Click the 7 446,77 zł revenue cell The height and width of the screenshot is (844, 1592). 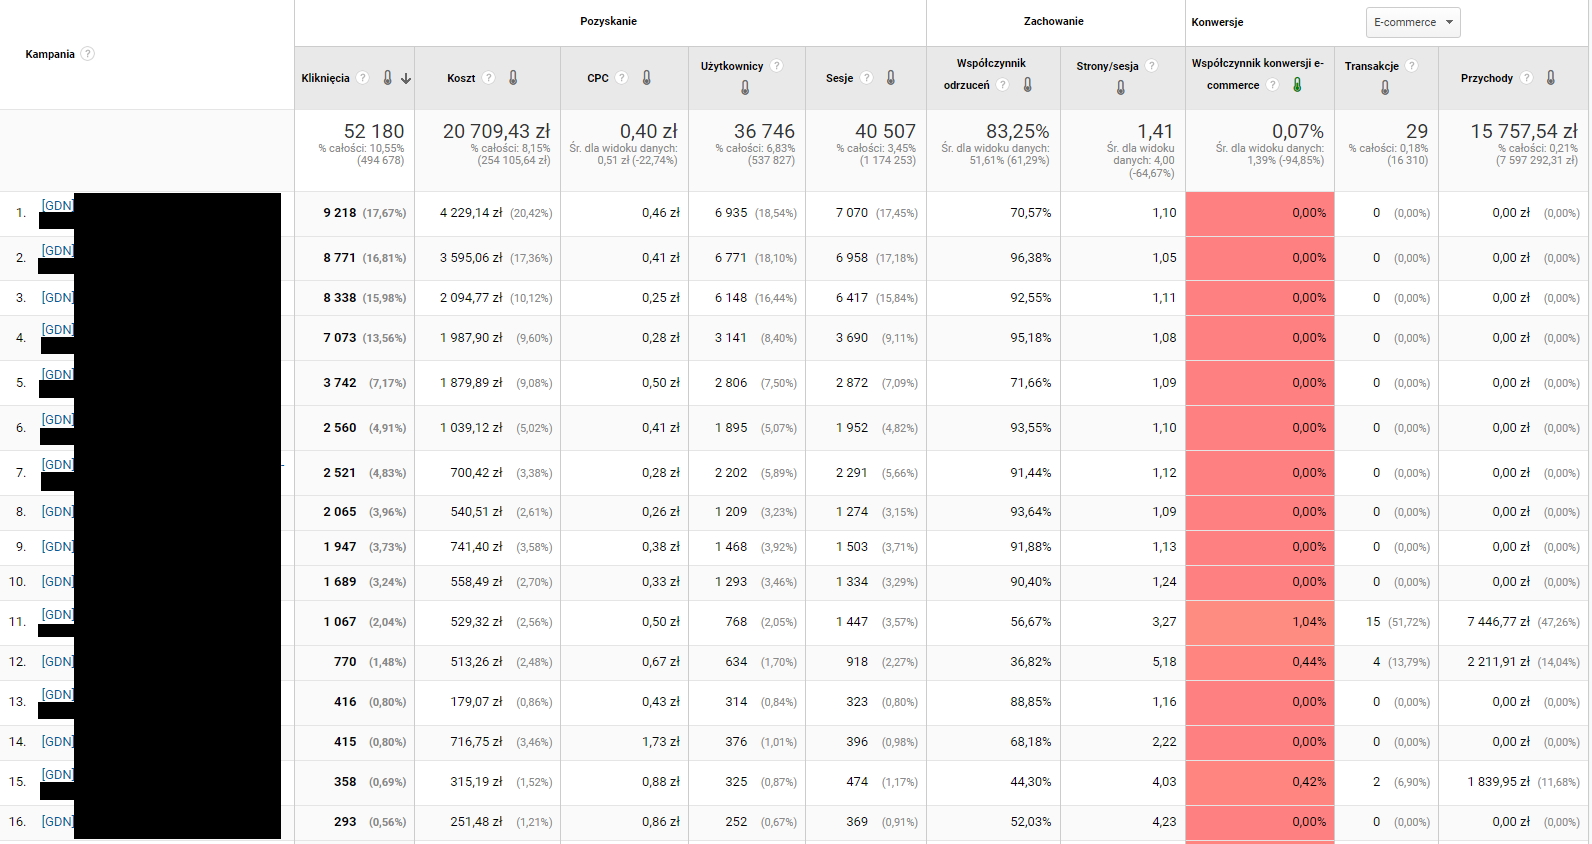1498,622
